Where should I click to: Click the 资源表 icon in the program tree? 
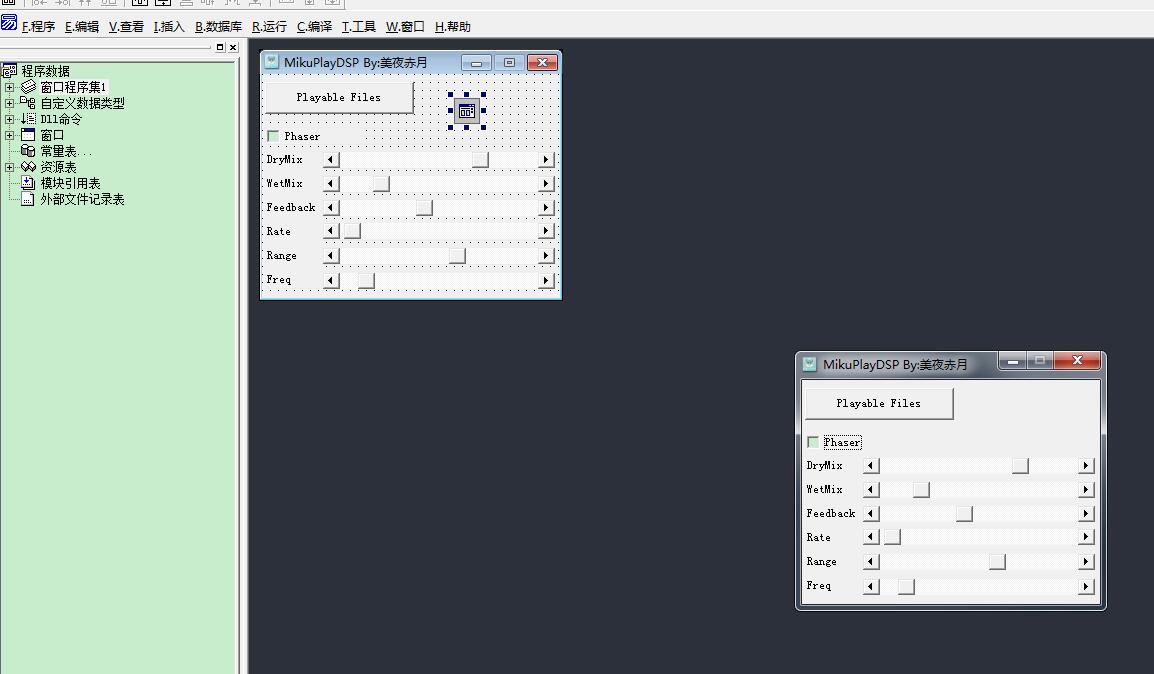28,167
